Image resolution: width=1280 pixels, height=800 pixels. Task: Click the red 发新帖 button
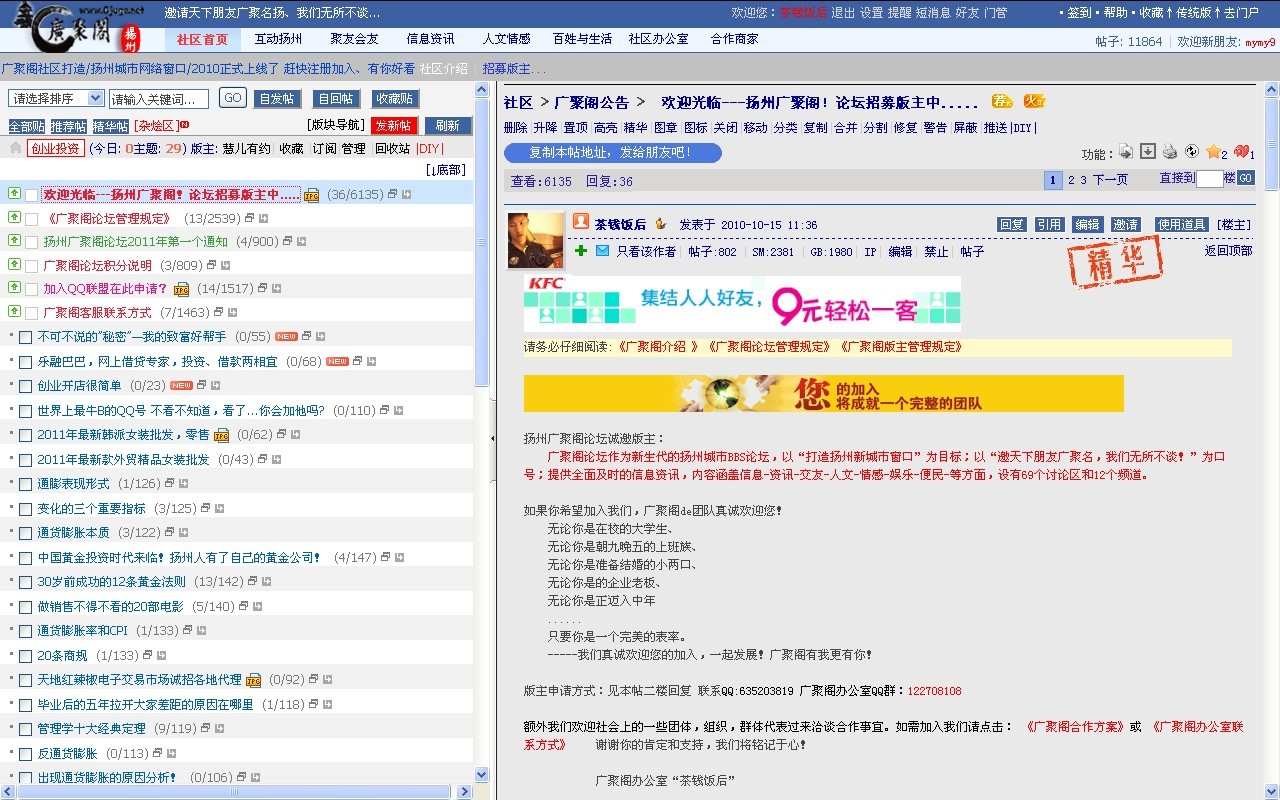[x=393, y=125]
